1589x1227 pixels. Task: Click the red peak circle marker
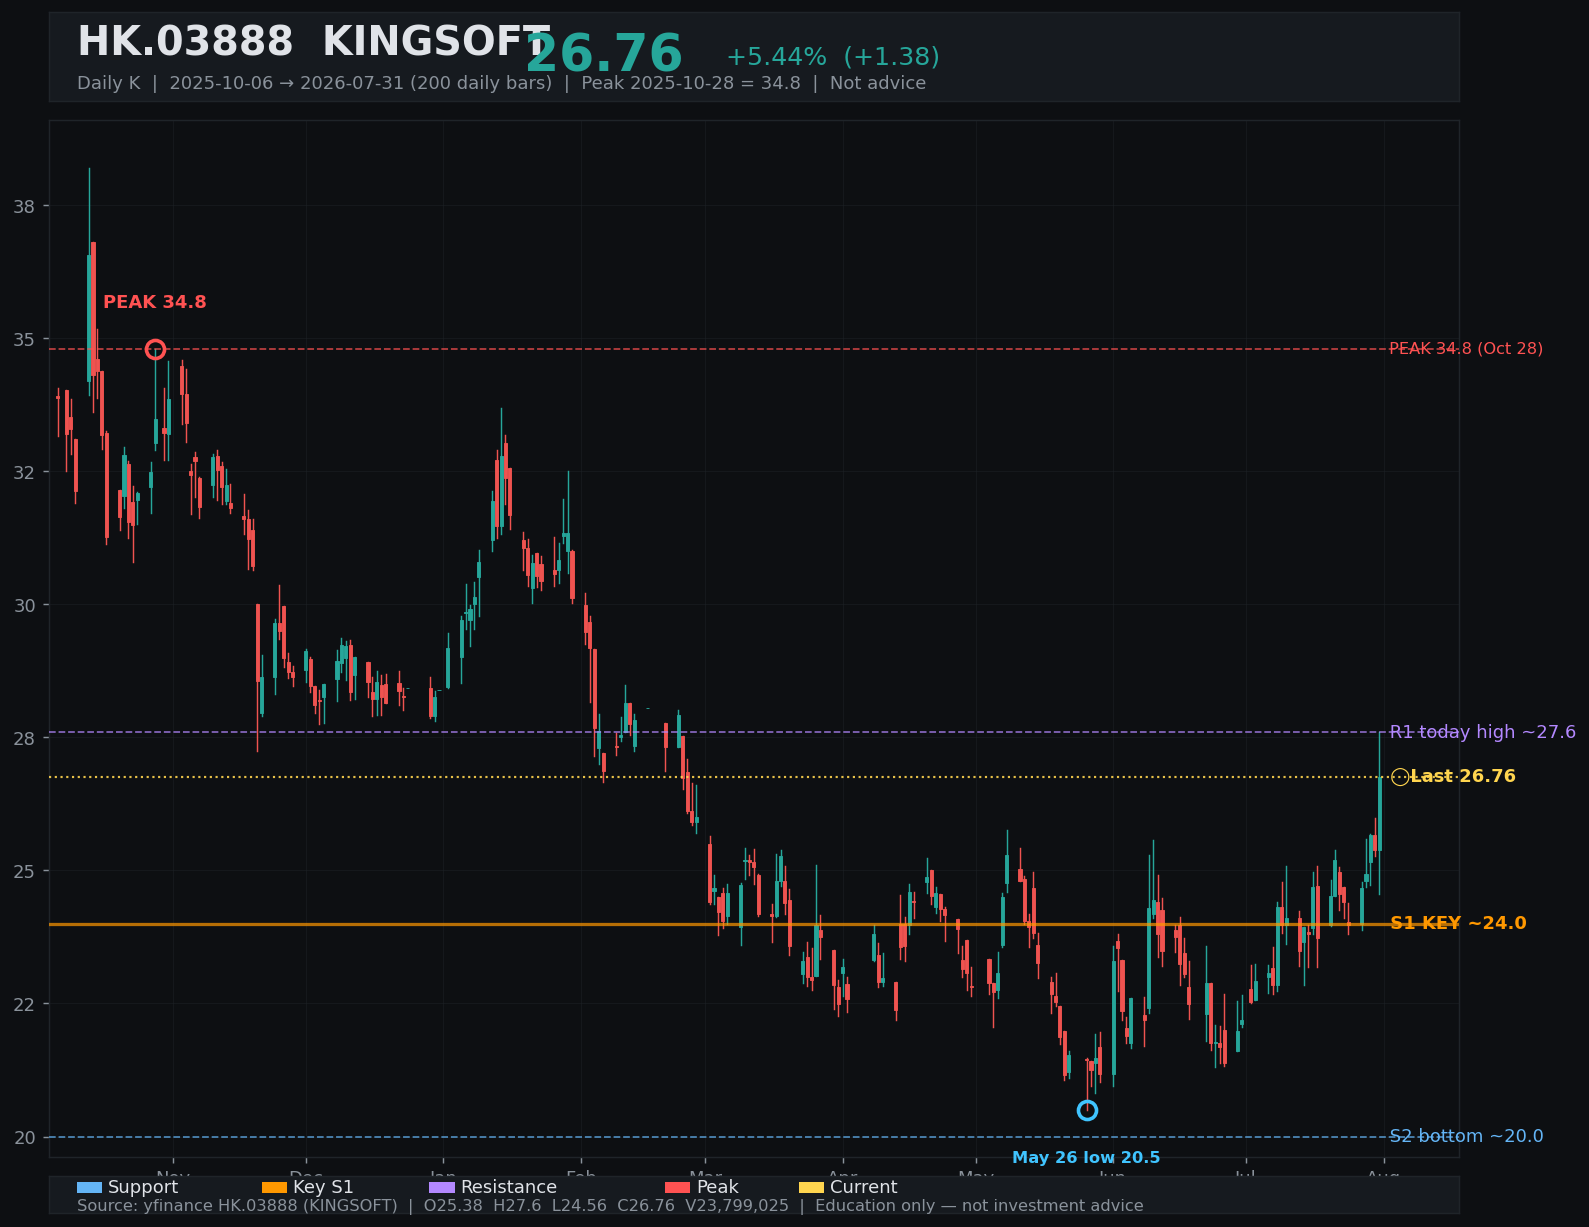point(155,349)
